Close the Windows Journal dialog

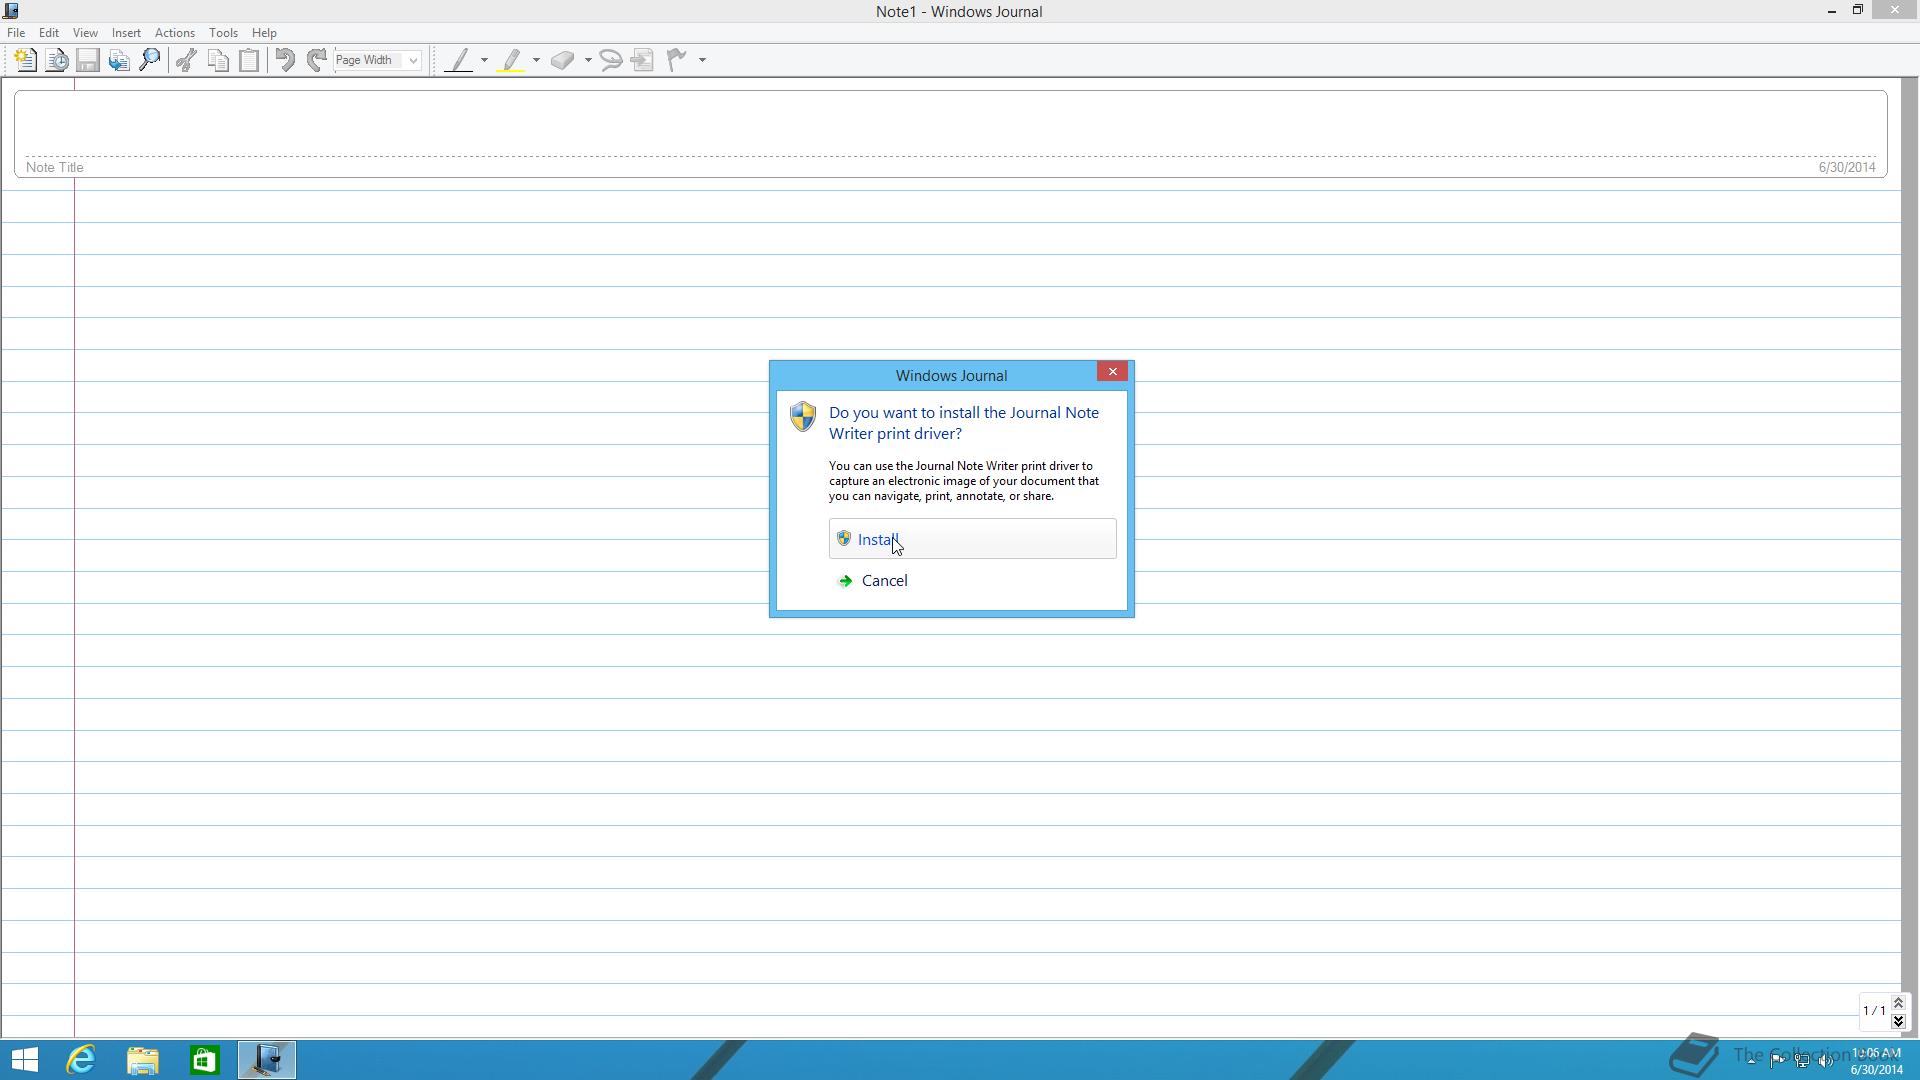point(1112,372)
